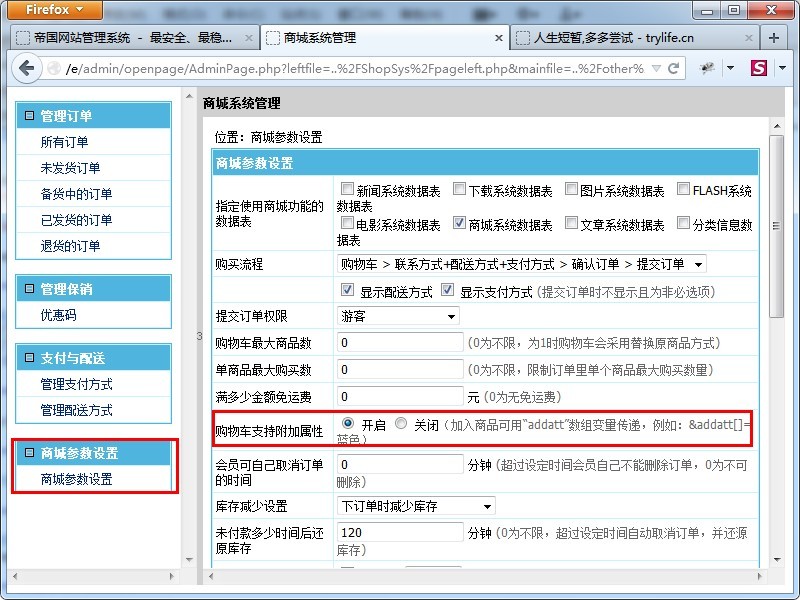The width and height of the screenshot is (800, 600).
Task: Open 管理配送方式 link
Action: 77,410
